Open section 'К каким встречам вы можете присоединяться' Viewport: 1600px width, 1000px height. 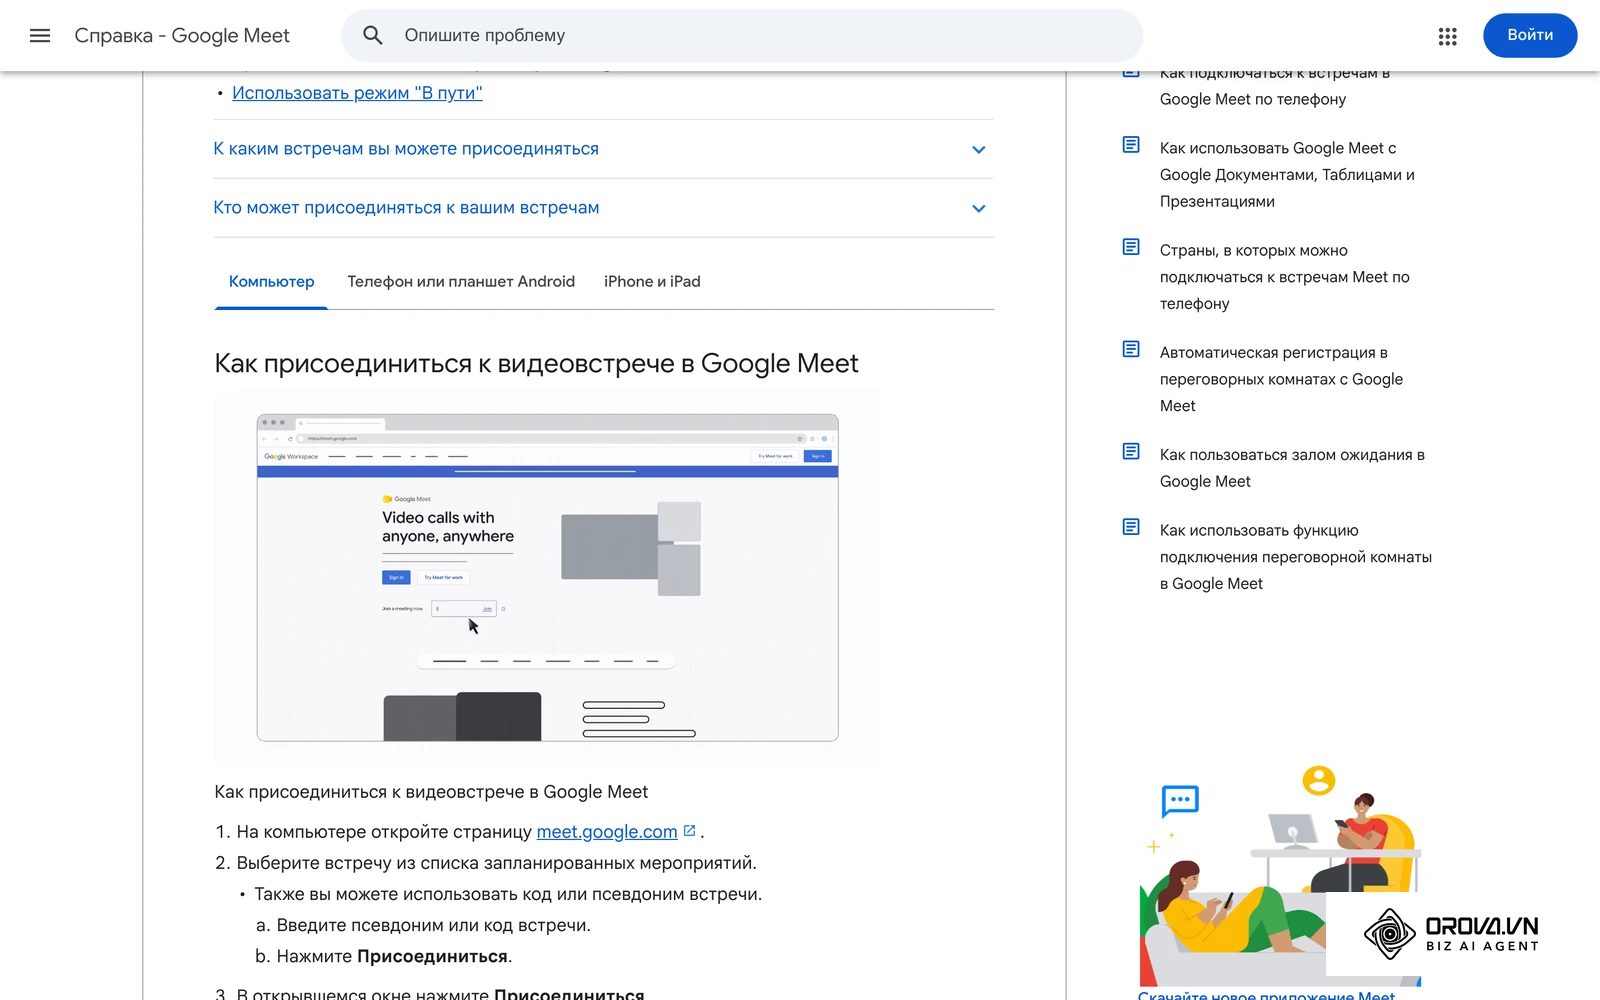pos(604,149)
